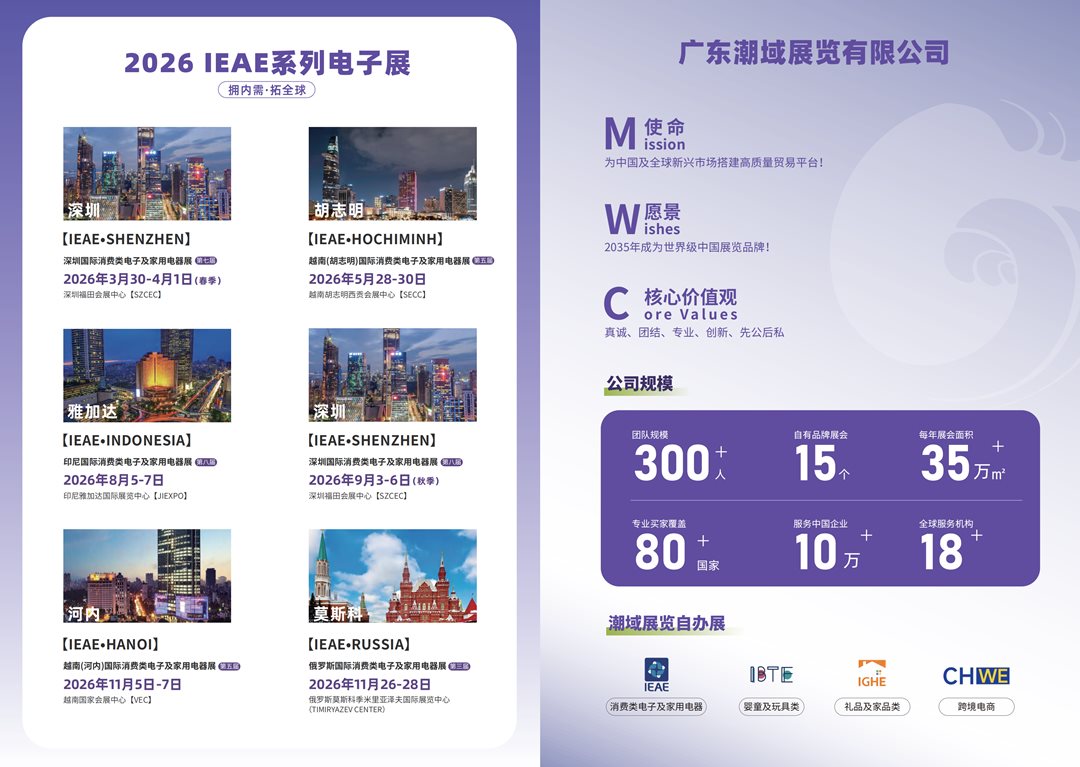Click the 35万㎡ 每年展会面积 statistic
Image resolution: width=1080 pixels, height=767 pixels.
(x=963, y=456)
